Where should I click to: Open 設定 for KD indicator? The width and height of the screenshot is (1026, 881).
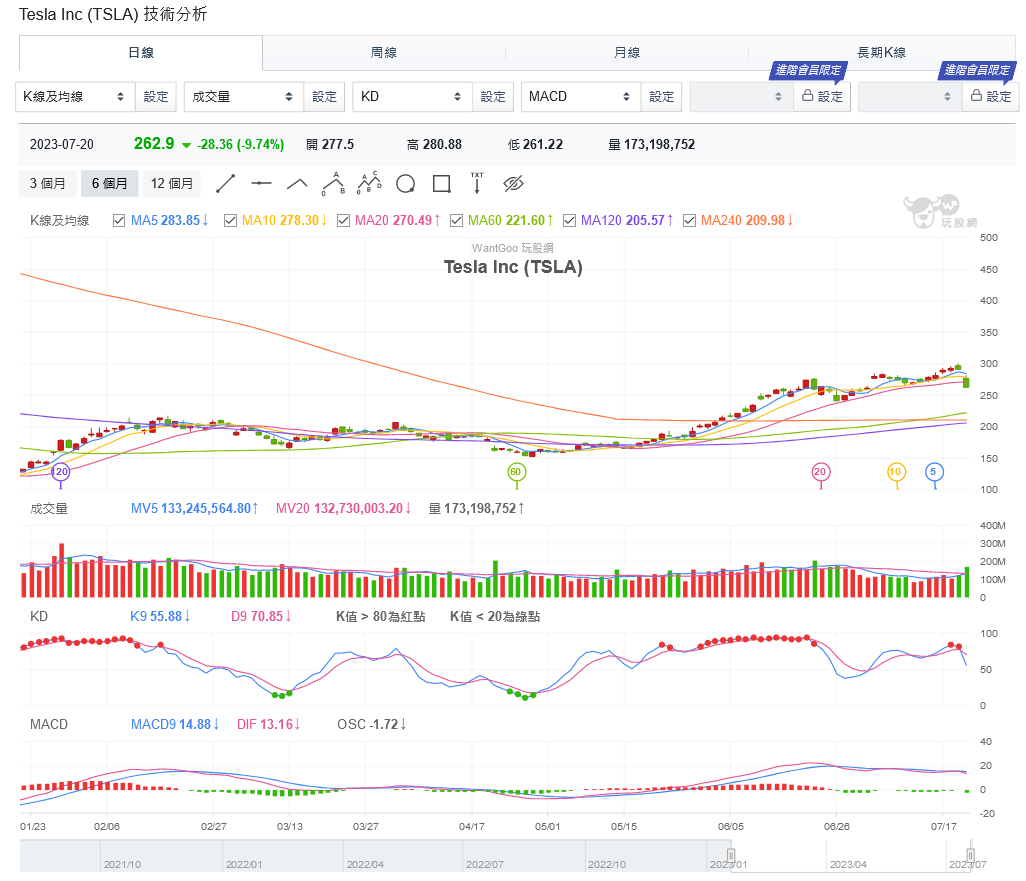point(493,97)
